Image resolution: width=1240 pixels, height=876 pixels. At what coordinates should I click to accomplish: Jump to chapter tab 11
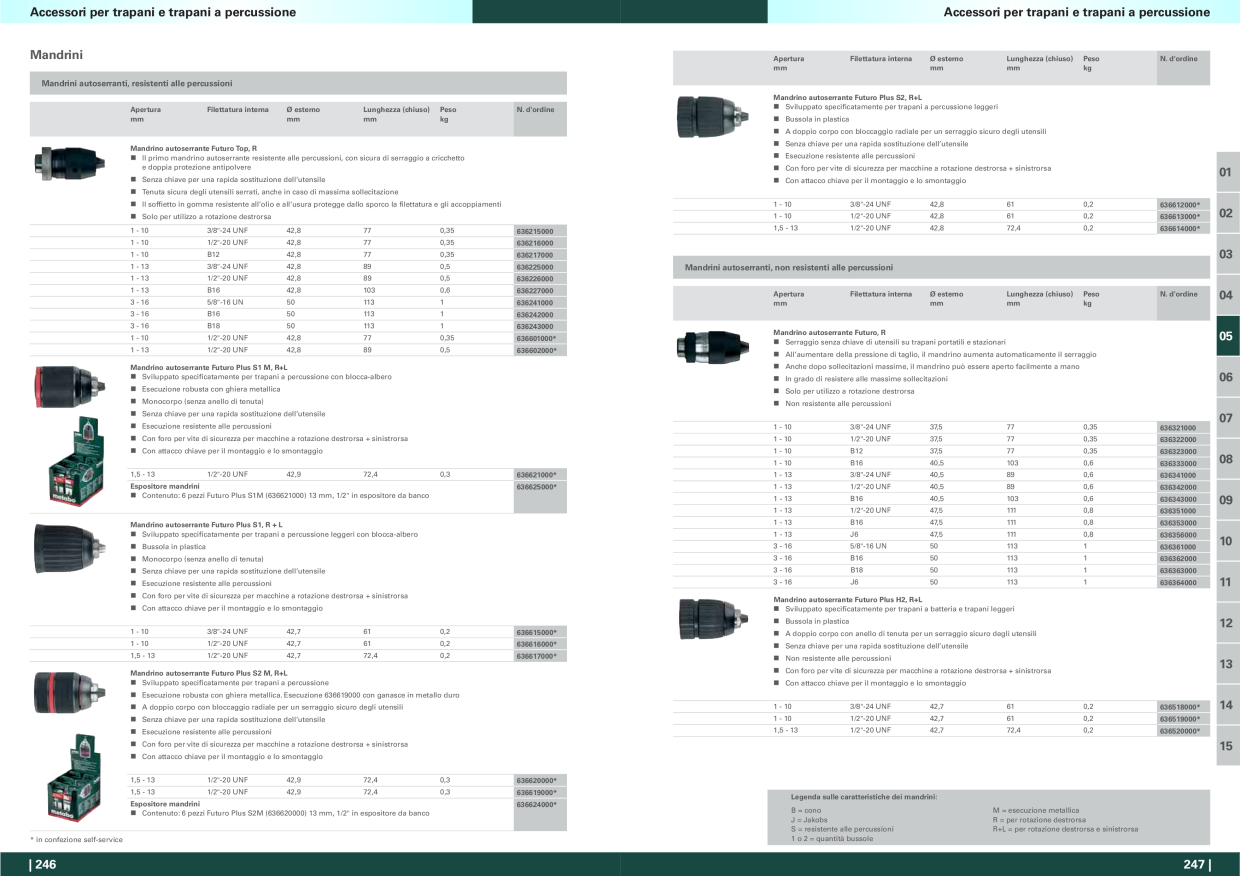(1227, 582)
